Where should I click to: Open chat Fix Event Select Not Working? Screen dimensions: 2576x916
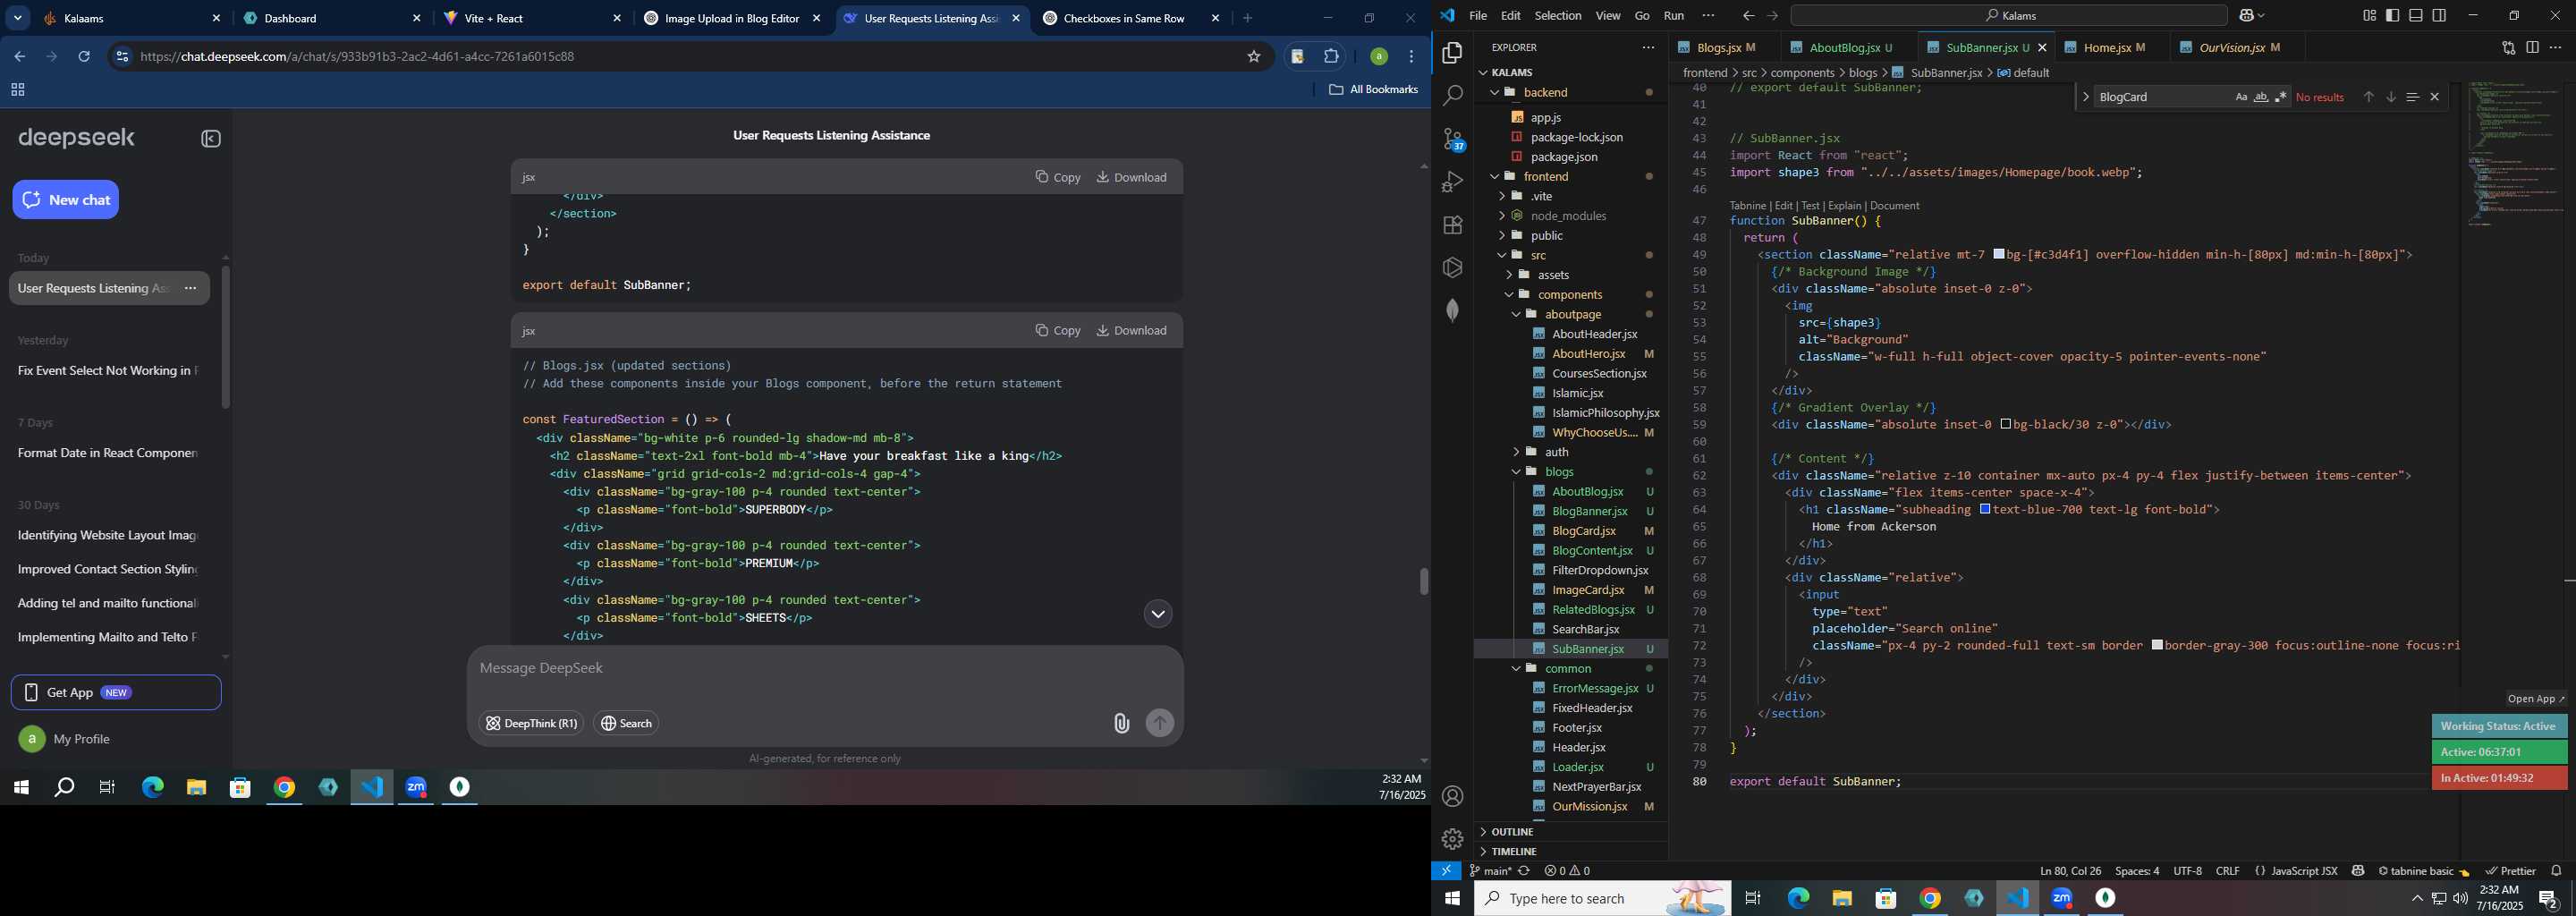[108, 371]
